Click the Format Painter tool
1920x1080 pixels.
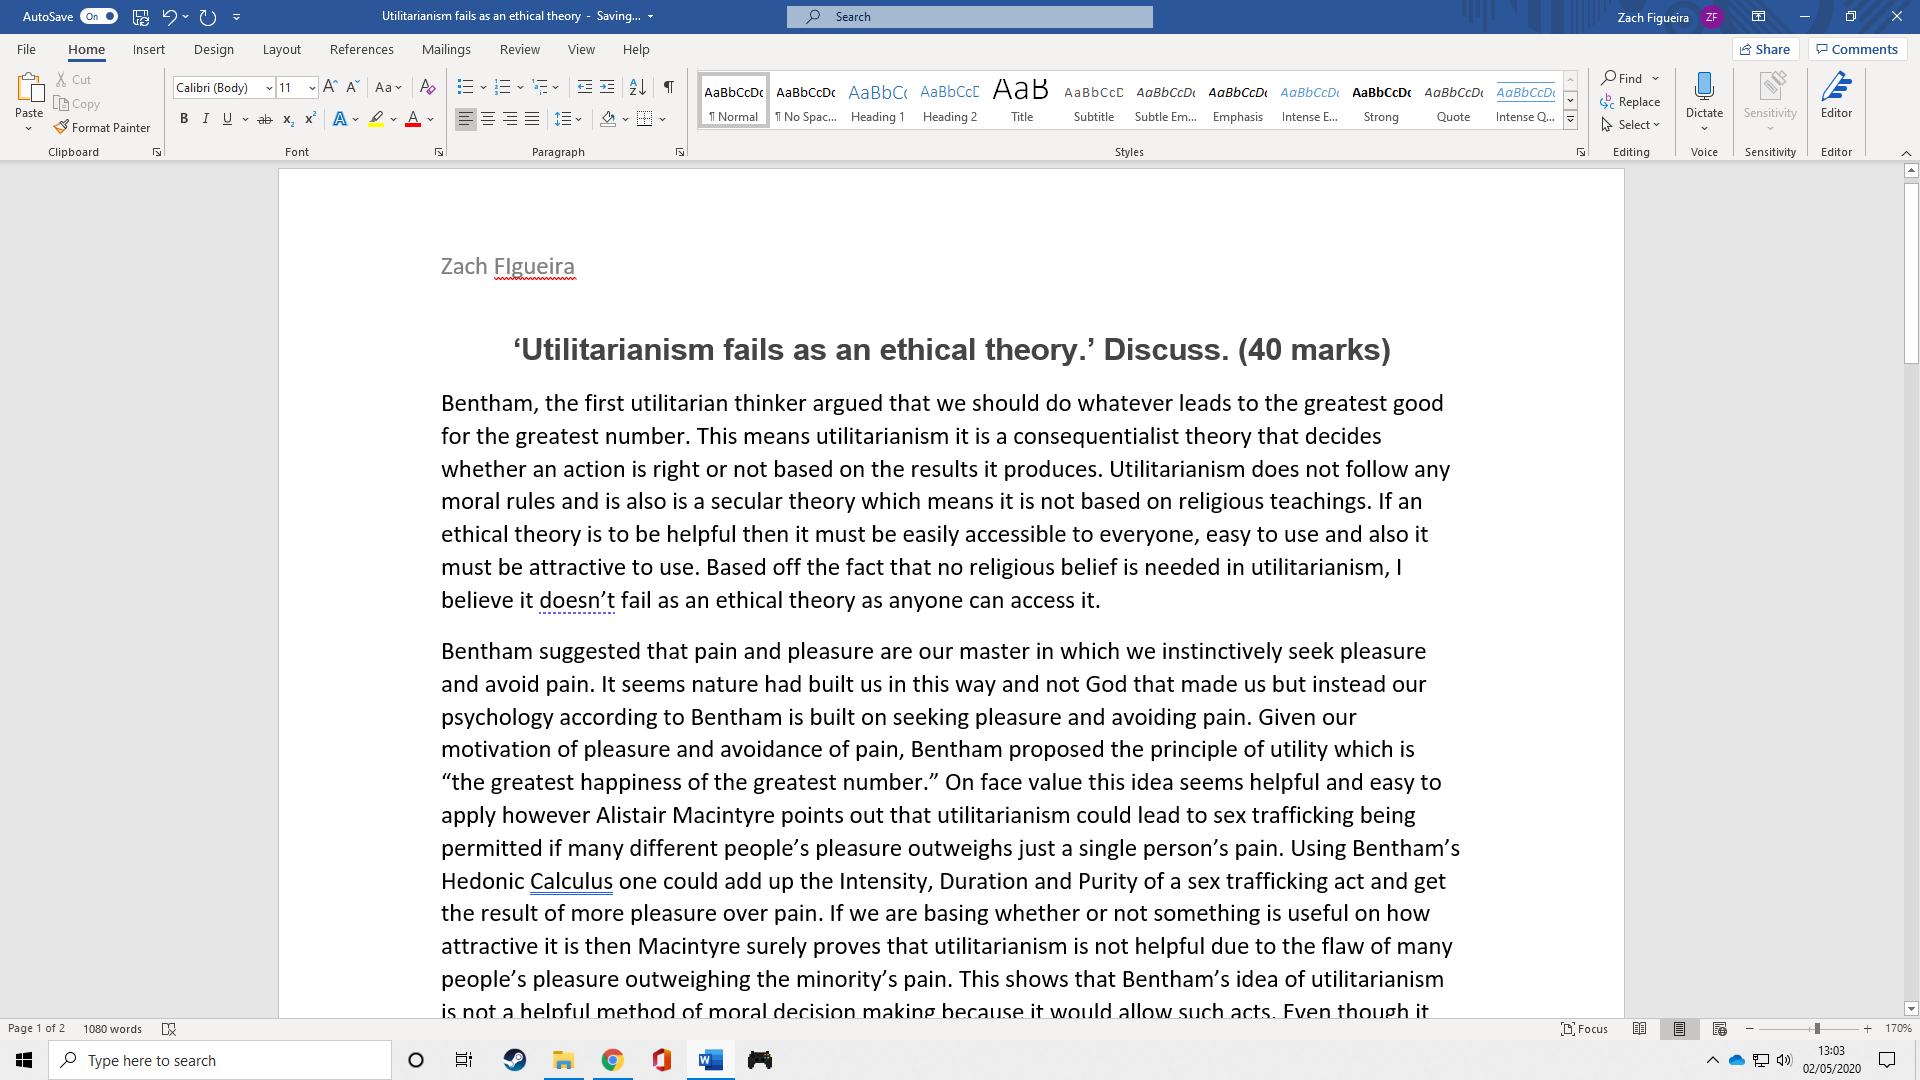(102, 127)
